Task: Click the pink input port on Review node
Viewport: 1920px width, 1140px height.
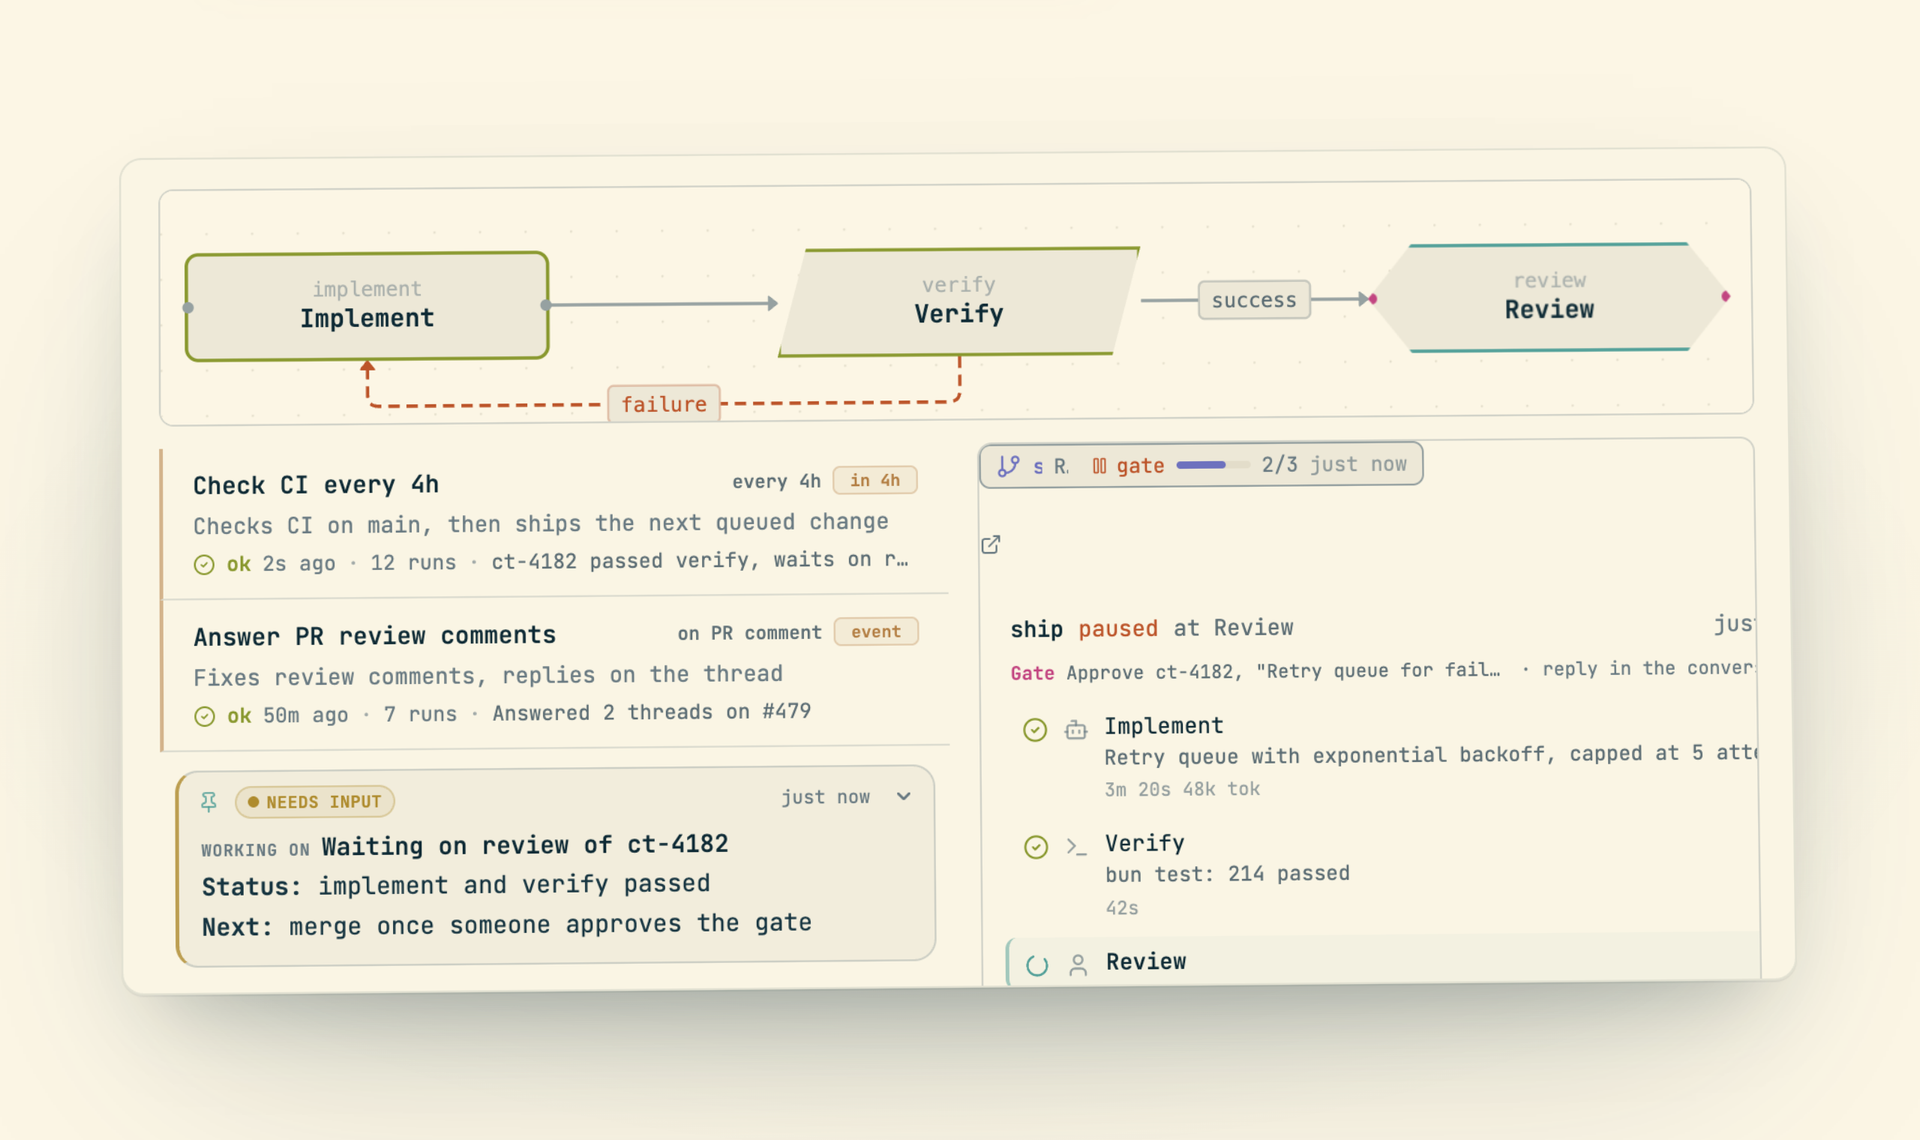Action: 1373,299
